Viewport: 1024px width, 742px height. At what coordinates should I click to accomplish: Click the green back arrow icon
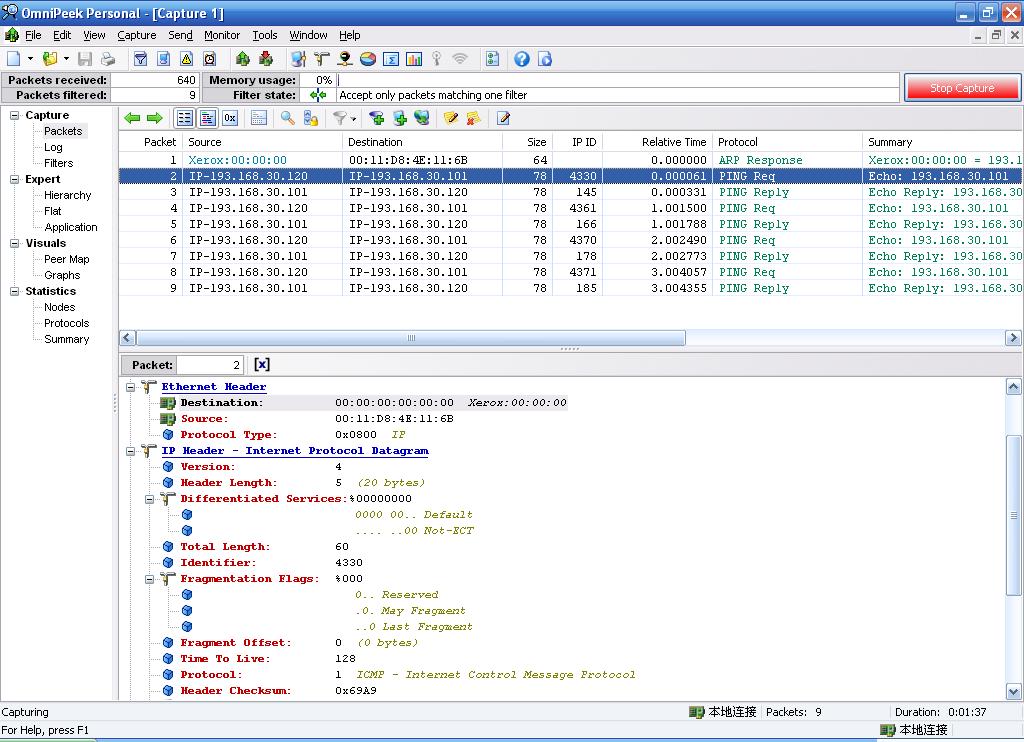[132, 118]
